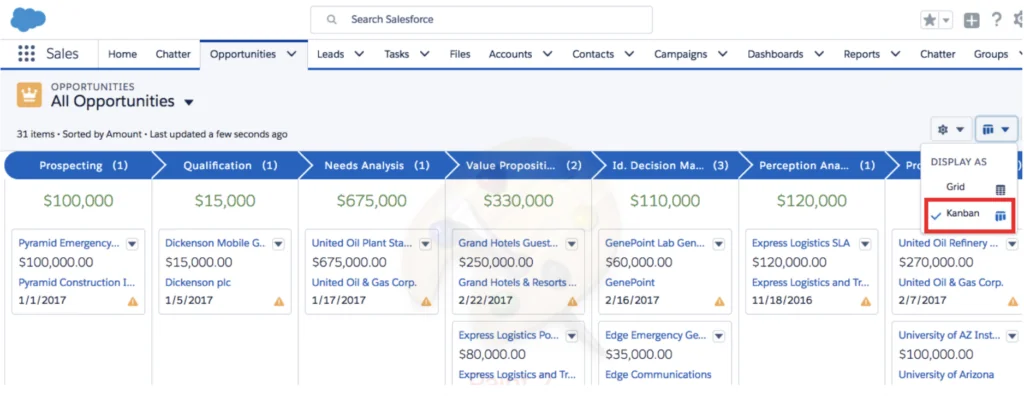The height and width of the screenshot is (403, 1024).
Task: Open United Oil Plant Sta... opportunity link
Action: (x=362, y=243)
